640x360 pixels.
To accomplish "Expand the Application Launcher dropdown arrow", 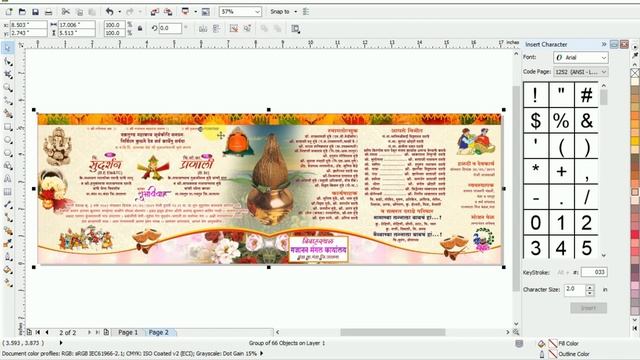I will click(x=195, y=12).
